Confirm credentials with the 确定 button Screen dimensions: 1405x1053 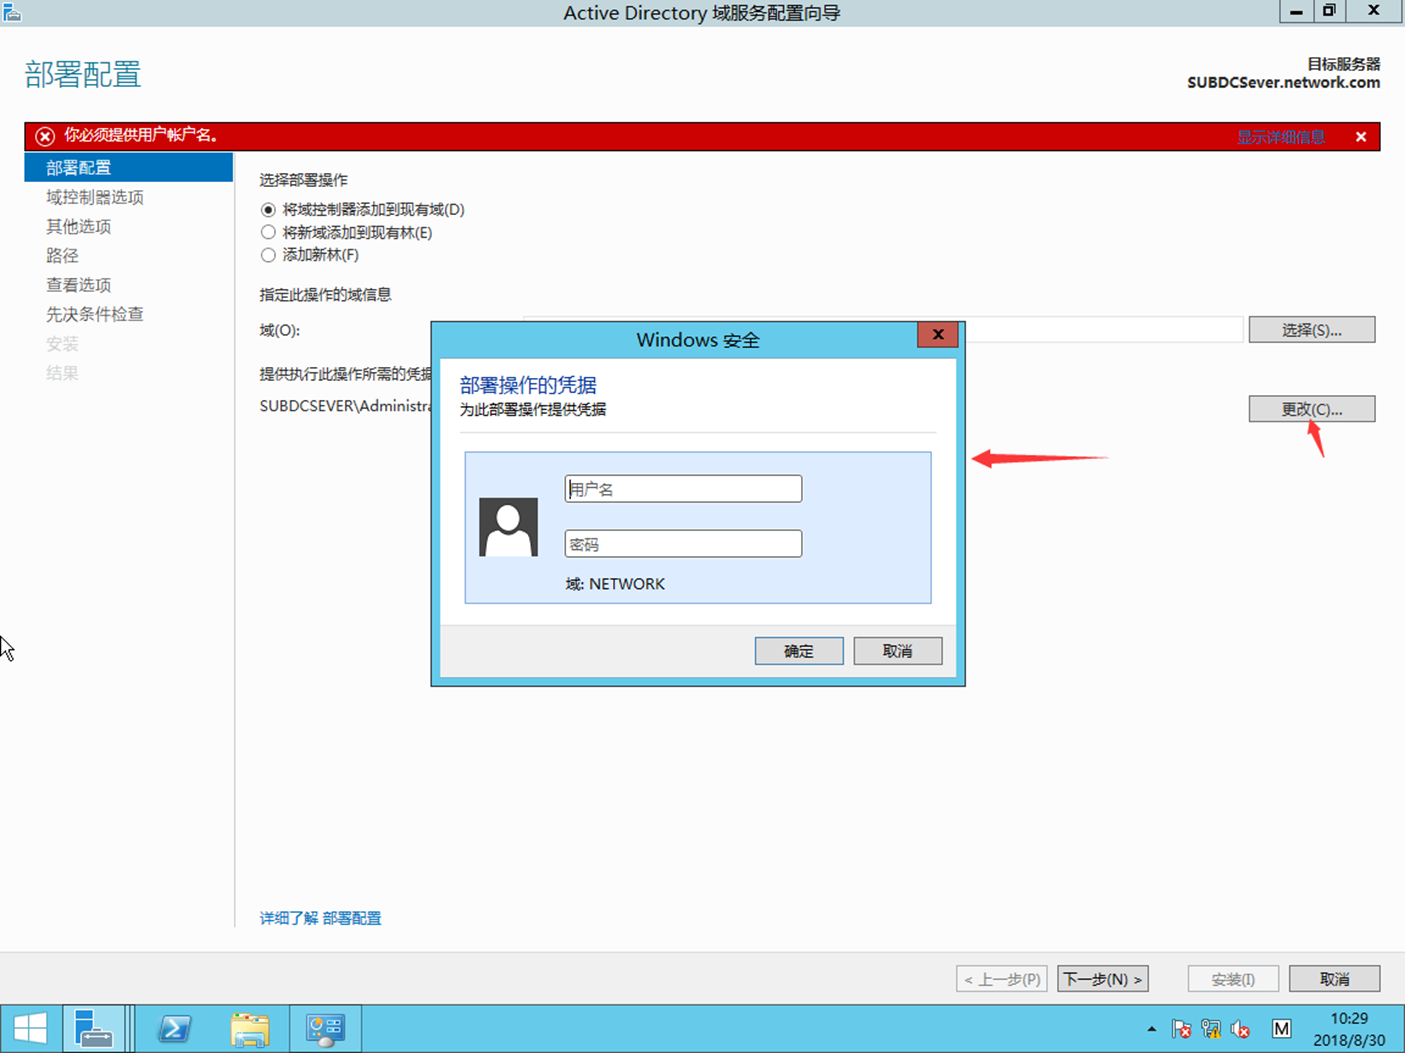799,651
